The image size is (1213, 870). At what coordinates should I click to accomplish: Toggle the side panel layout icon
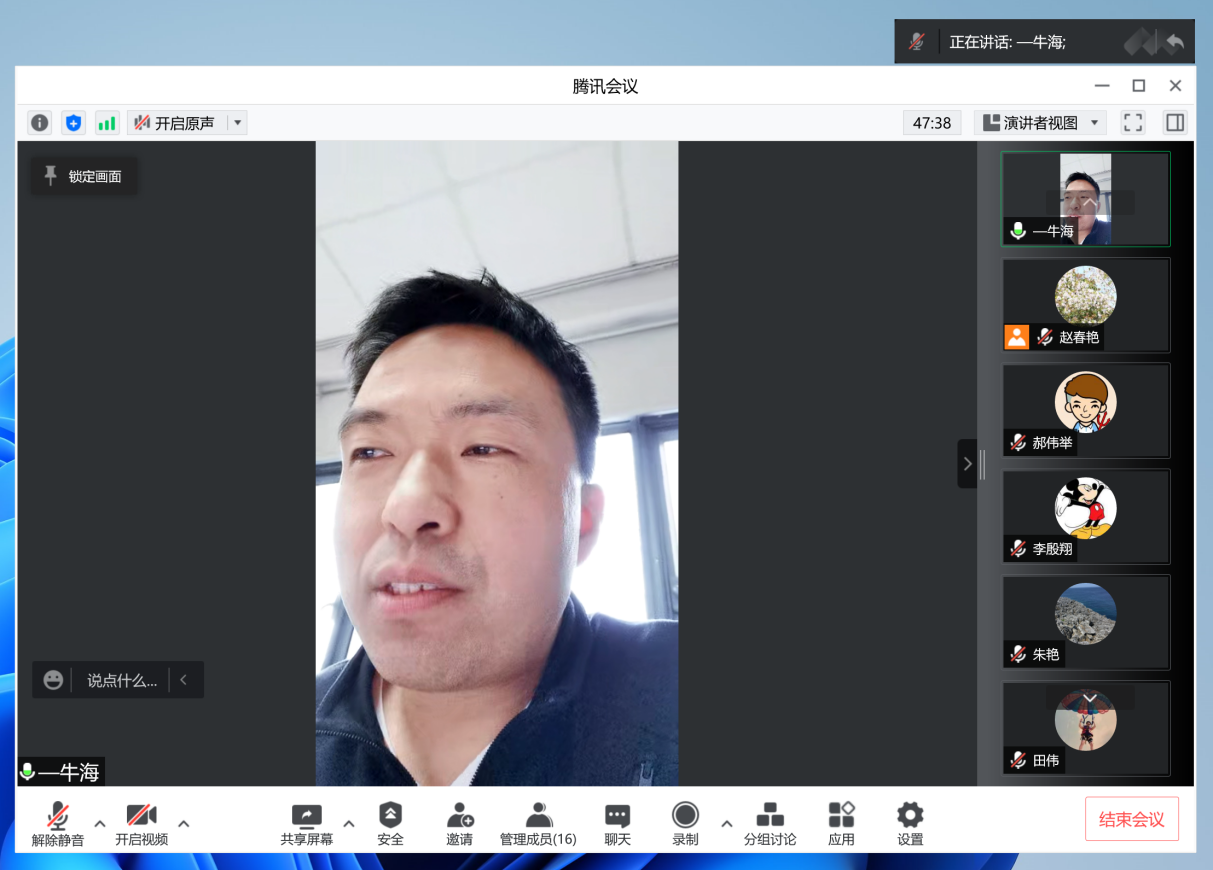(1175, 123)
